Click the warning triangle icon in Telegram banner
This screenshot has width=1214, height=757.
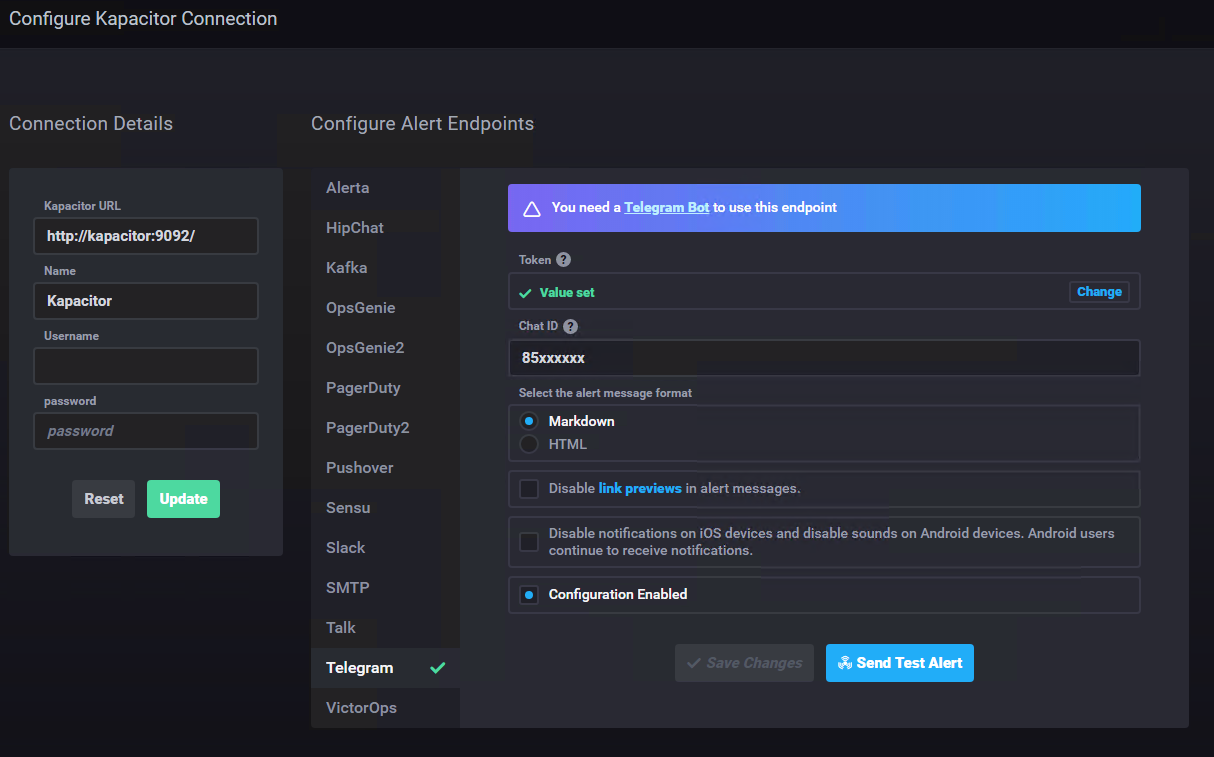[532, 209]
